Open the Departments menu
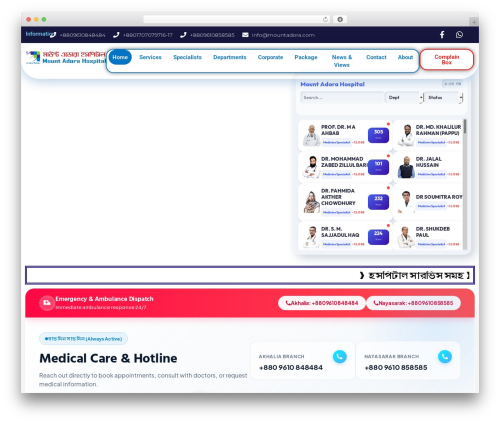This screenshot has width=500, height=423. (230, 57)
